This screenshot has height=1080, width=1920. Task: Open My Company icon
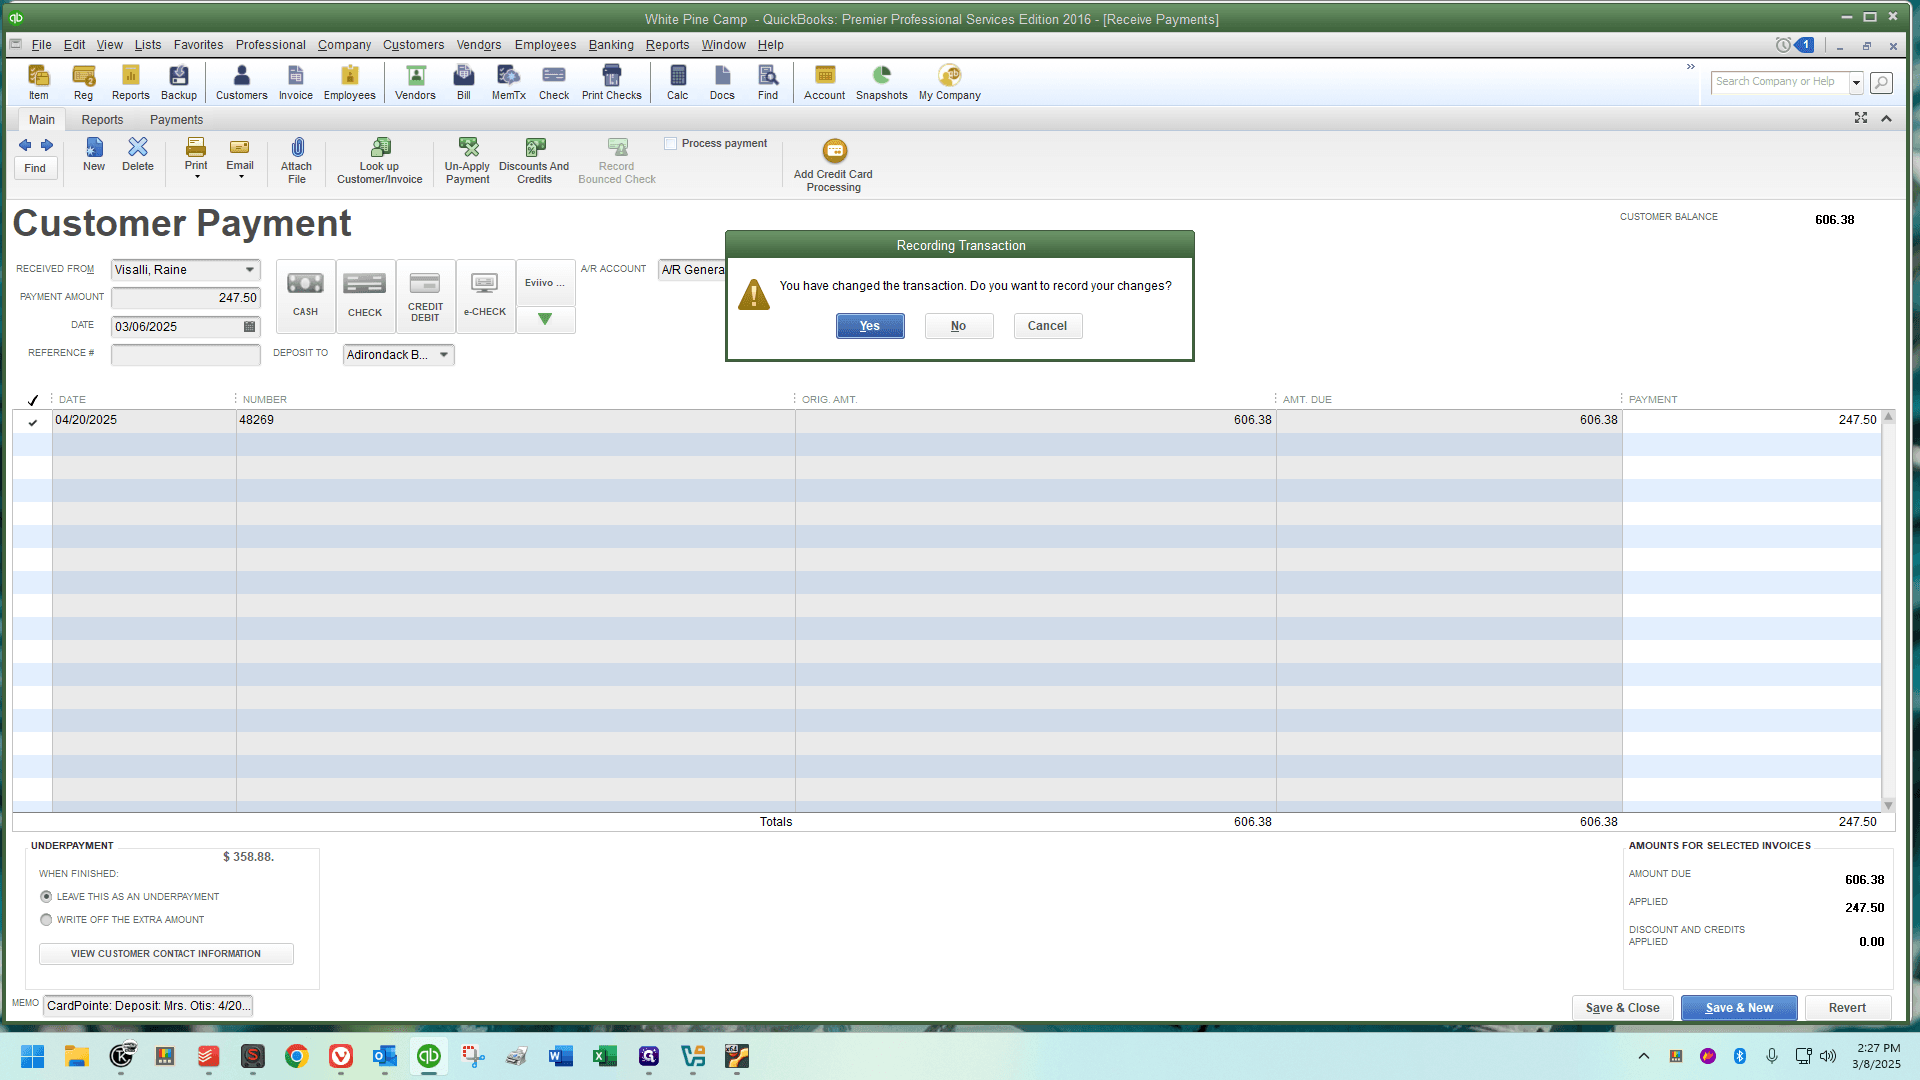coord(950,82)
